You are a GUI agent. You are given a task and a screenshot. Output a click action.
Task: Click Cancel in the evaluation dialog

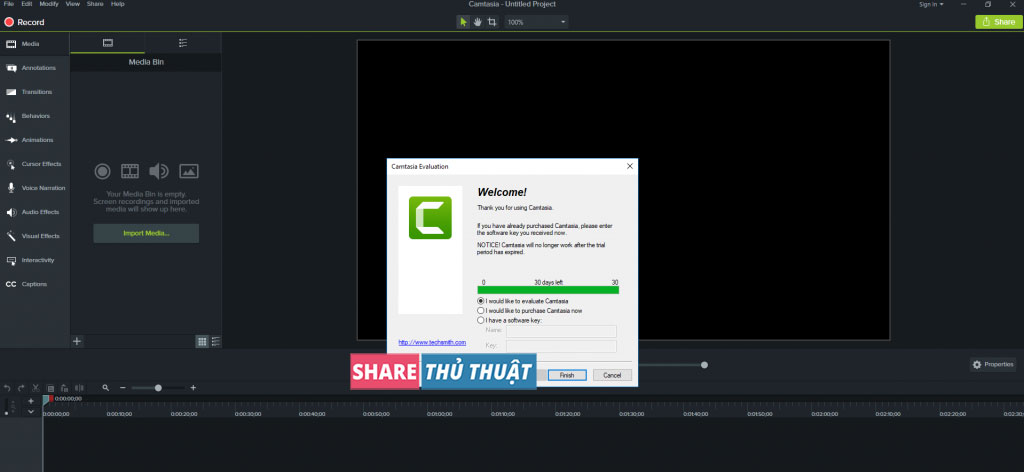(x=612, y=375)
